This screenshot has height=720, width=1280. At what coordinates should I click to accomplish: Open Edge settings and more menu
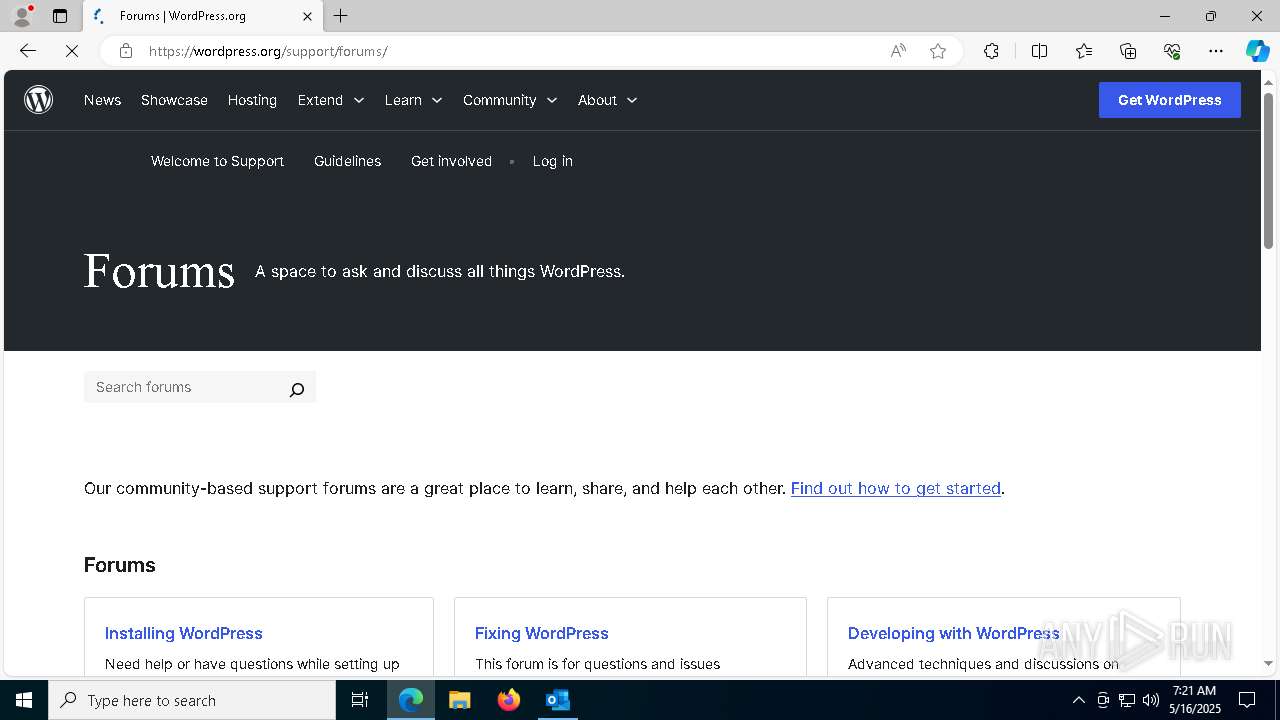1216,51
